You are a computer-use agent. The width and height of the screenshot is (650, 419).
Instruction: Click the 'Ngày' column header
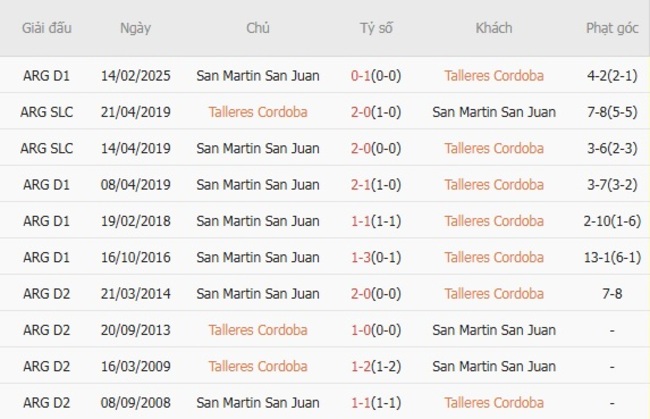[x=135, y=28]
